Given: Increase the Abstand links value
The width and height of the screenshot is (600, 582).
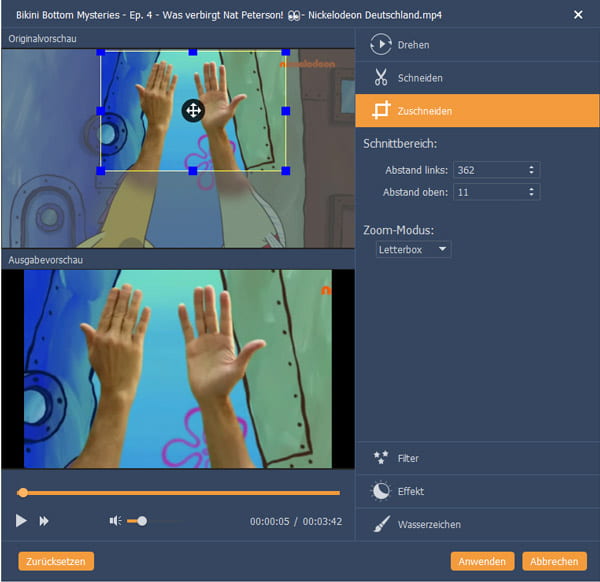Looking at the screenshot, I should 531,167.
